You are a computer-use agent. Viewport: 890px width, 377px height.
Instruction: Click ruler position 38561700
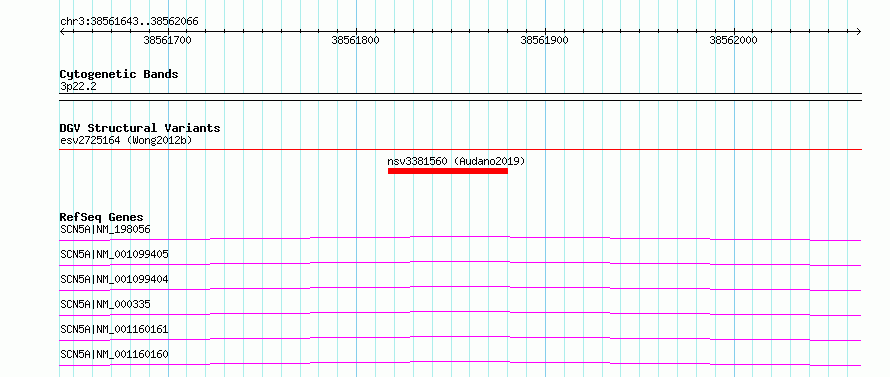pos(167,40)
